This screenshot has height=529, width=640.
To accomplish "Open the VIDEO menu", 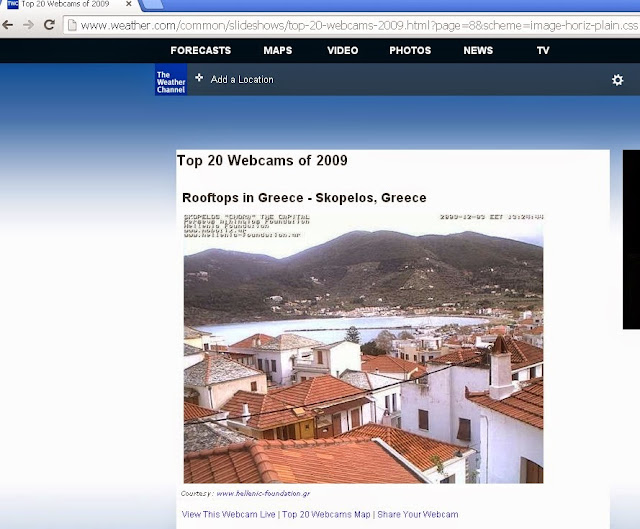I will click(x=342, y=50).
